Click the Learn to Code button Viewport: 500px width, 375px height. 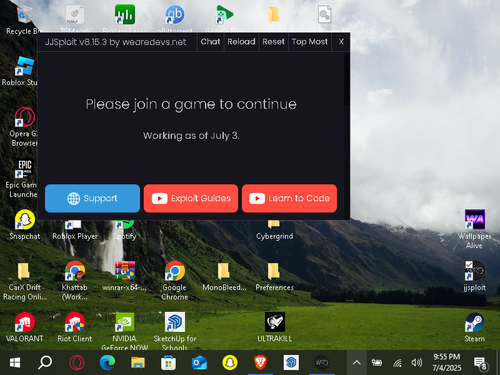(289, 198)
